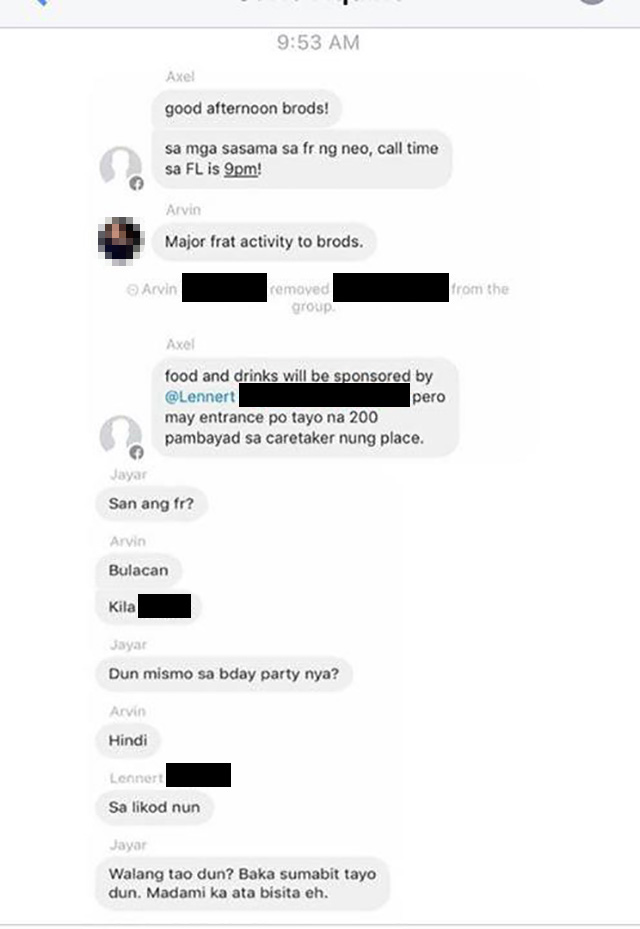Tap Facebook badge on Axel's lower avatar
Viewport: 640px width, 929px height.
(x=136, y=453)
